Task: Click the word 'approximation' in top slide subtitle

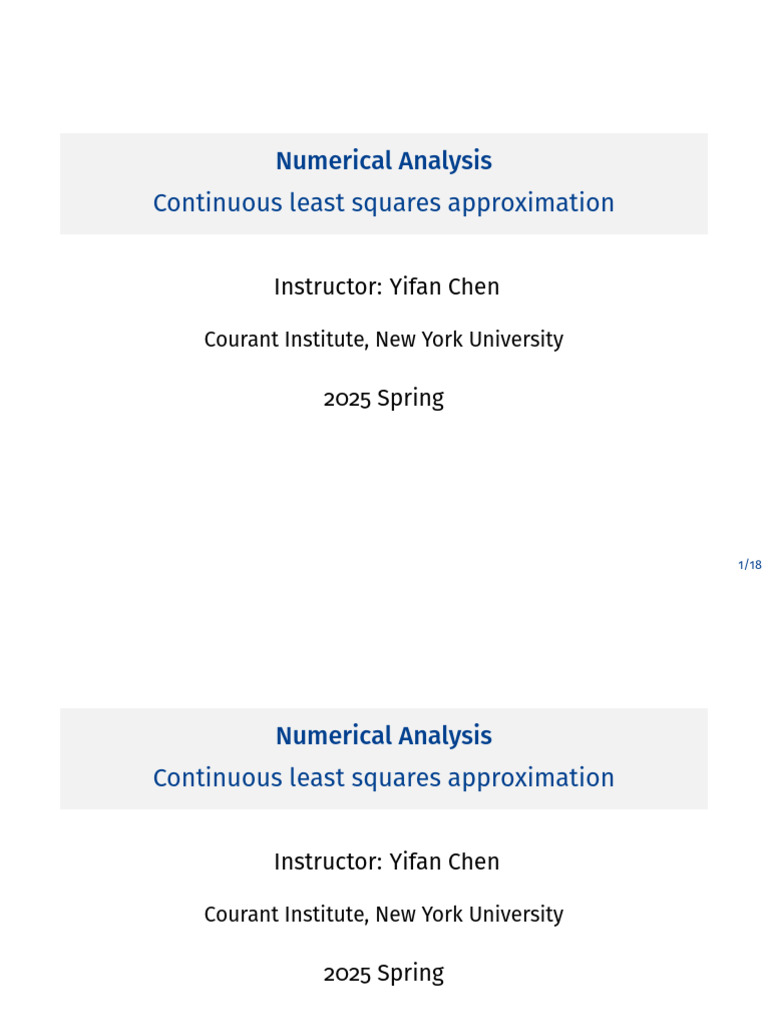Action: (531, 203)
